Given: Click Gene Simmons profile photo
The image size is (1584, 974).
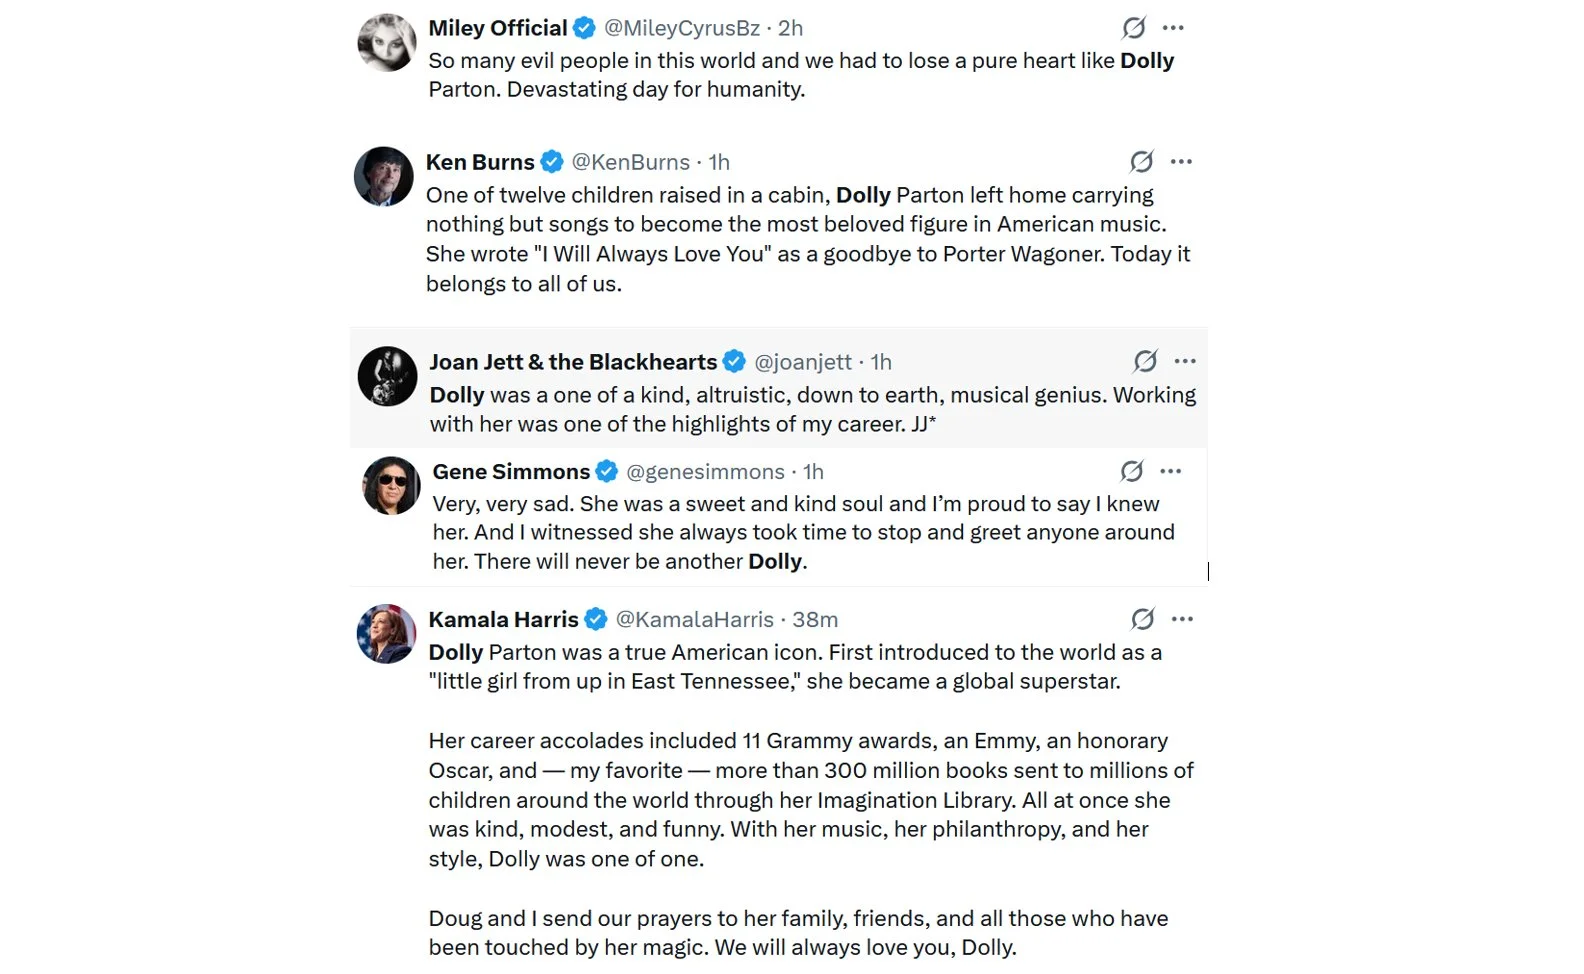Looking at the screenshot, I should pyautogui.click(x=391, y=486).
